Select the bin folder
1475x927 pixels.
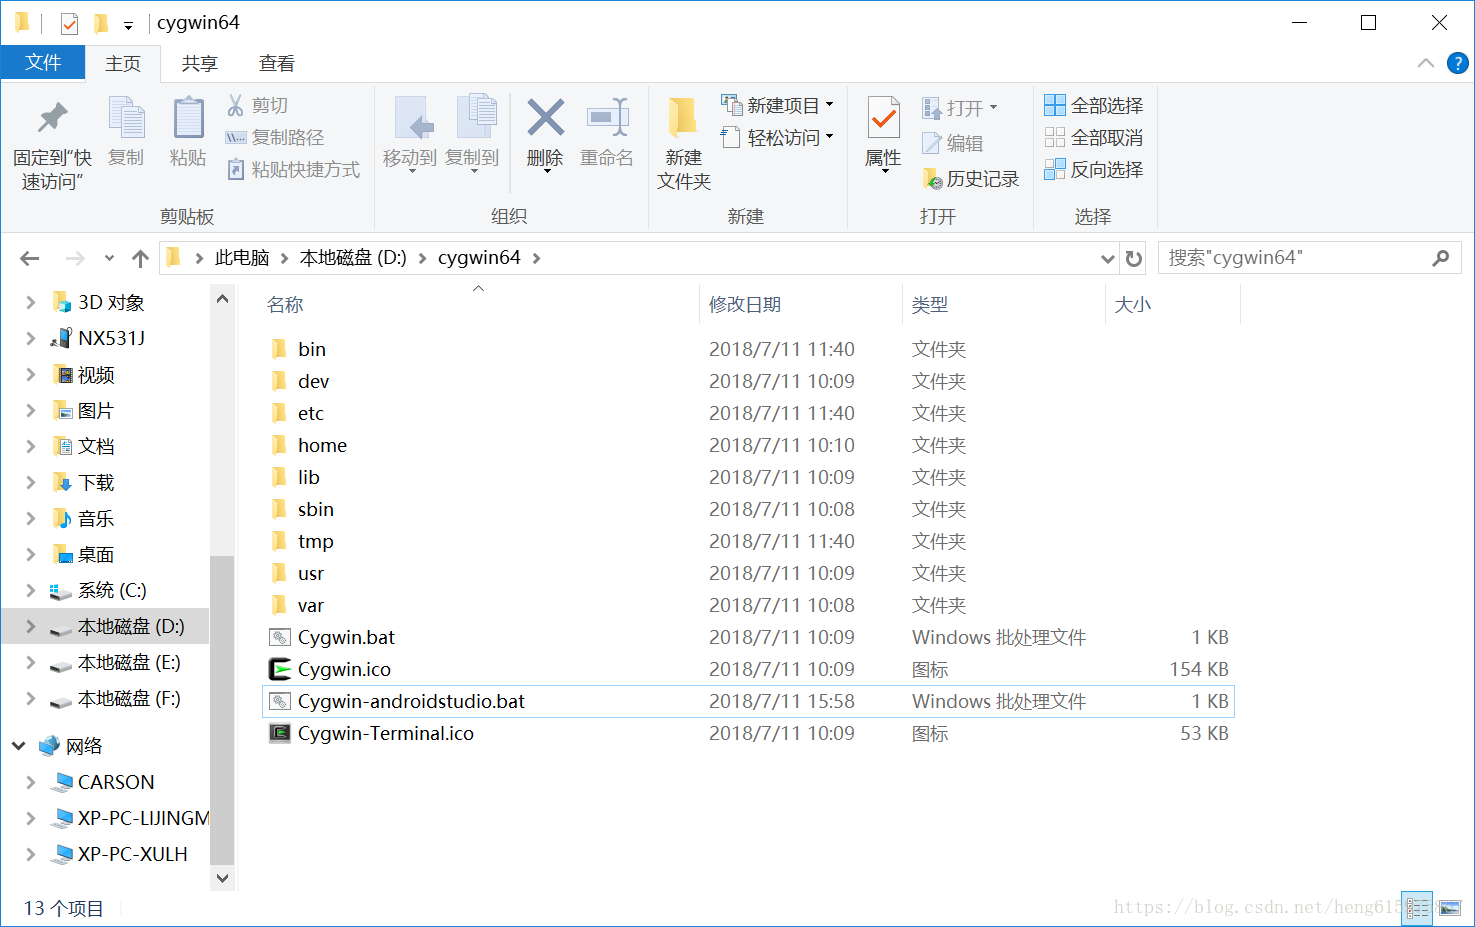coord(312,349)
